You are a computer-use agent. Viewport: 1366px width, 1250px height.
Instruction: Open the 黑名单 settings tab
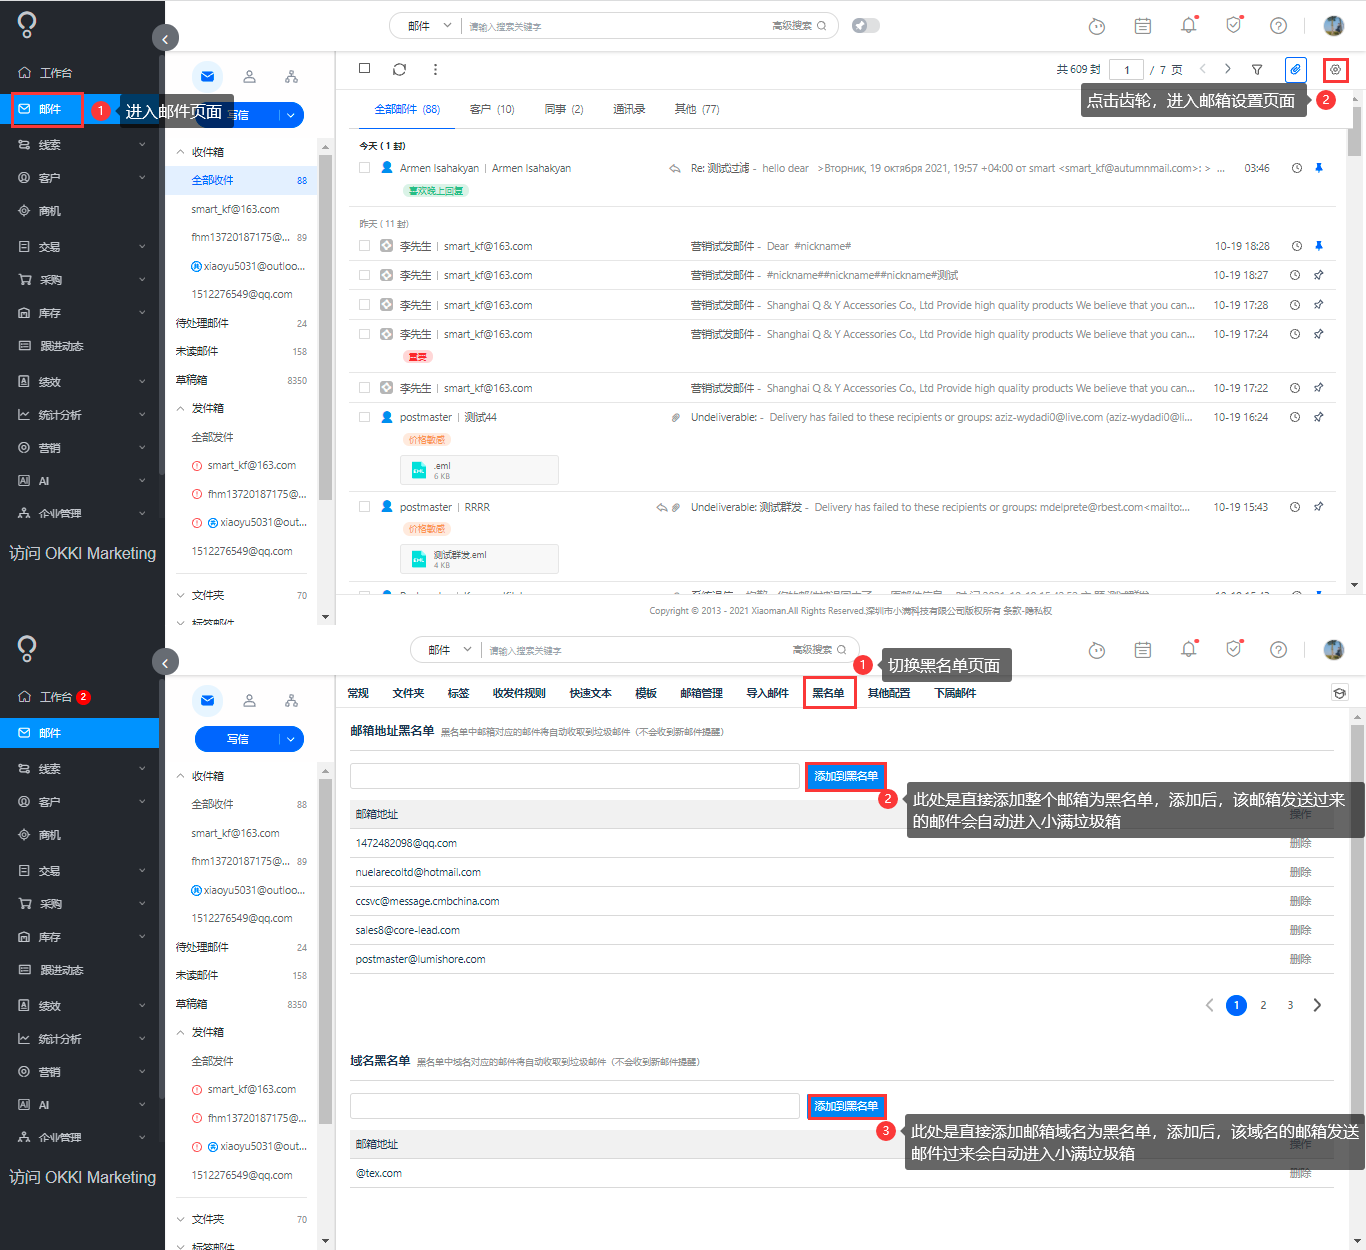point(828,693)
